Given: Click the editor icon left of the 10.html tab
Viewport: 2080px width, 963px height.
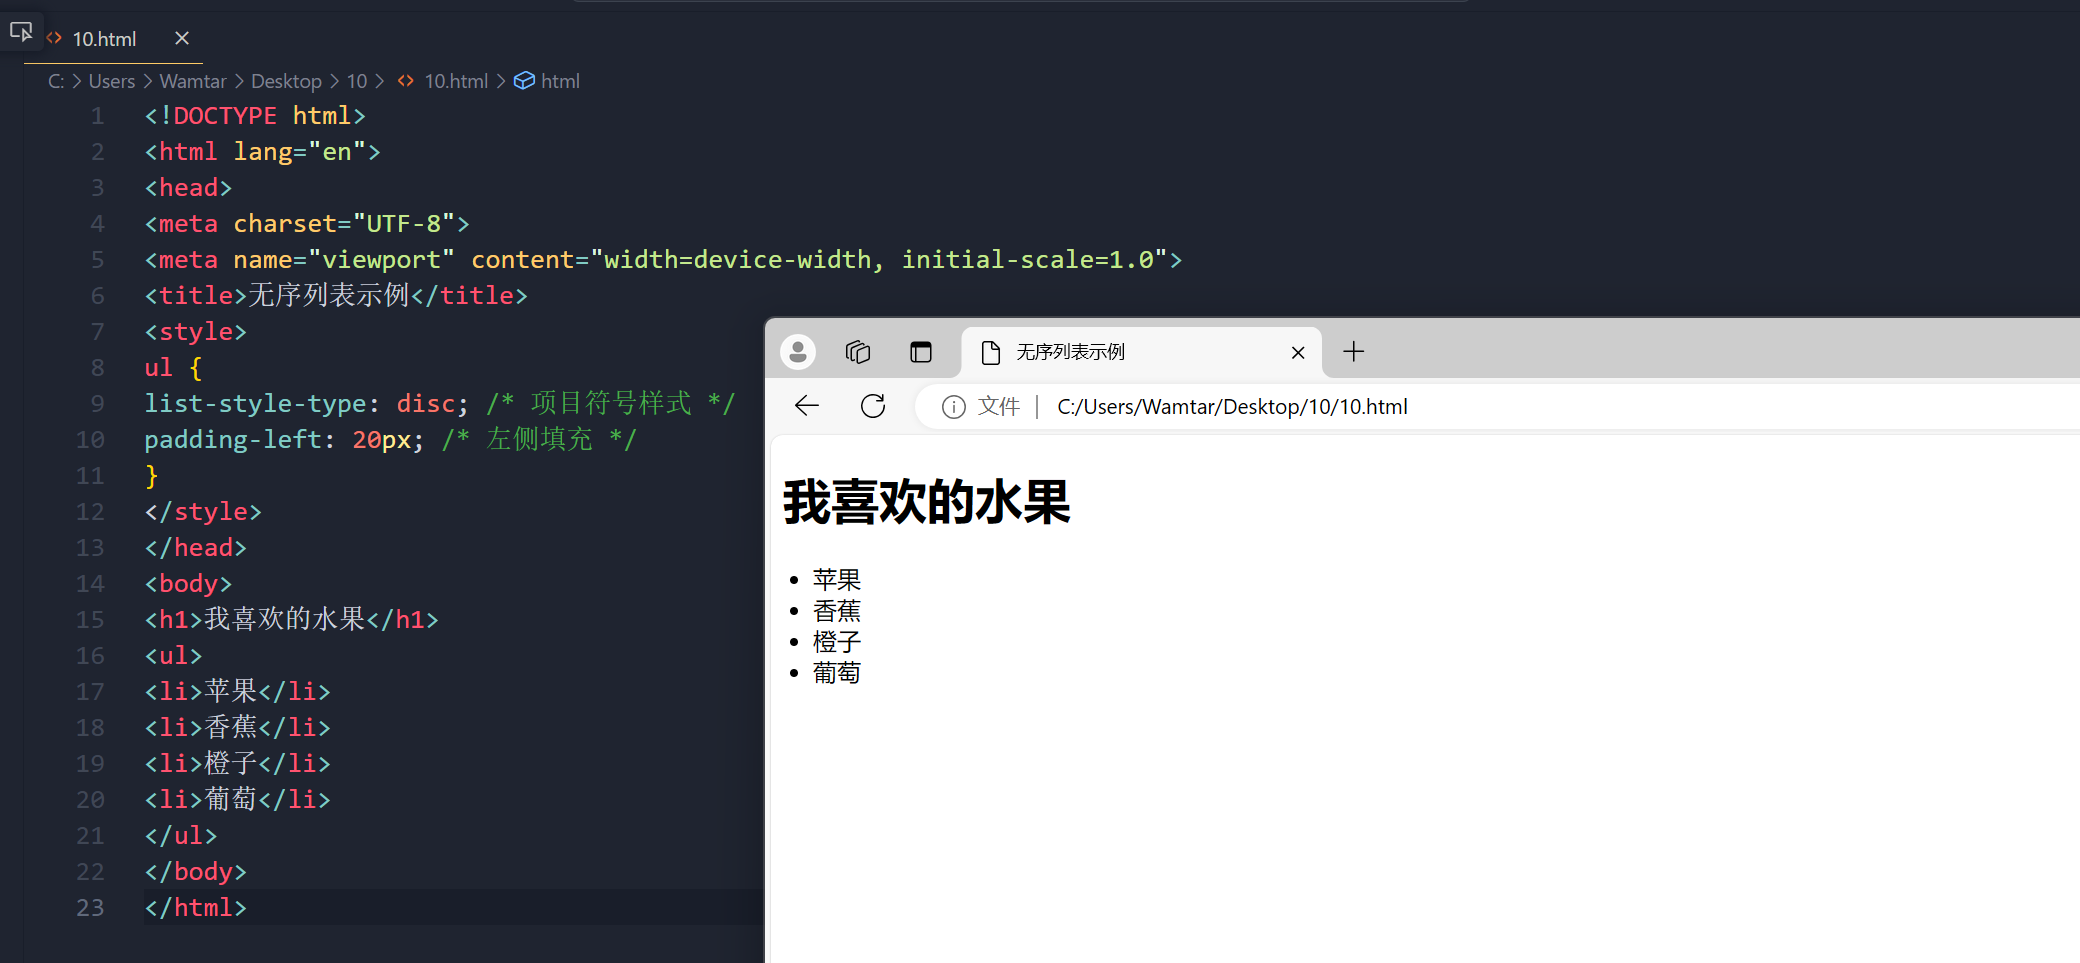Looking at the screenshot, I should click(x=21, y=32).
